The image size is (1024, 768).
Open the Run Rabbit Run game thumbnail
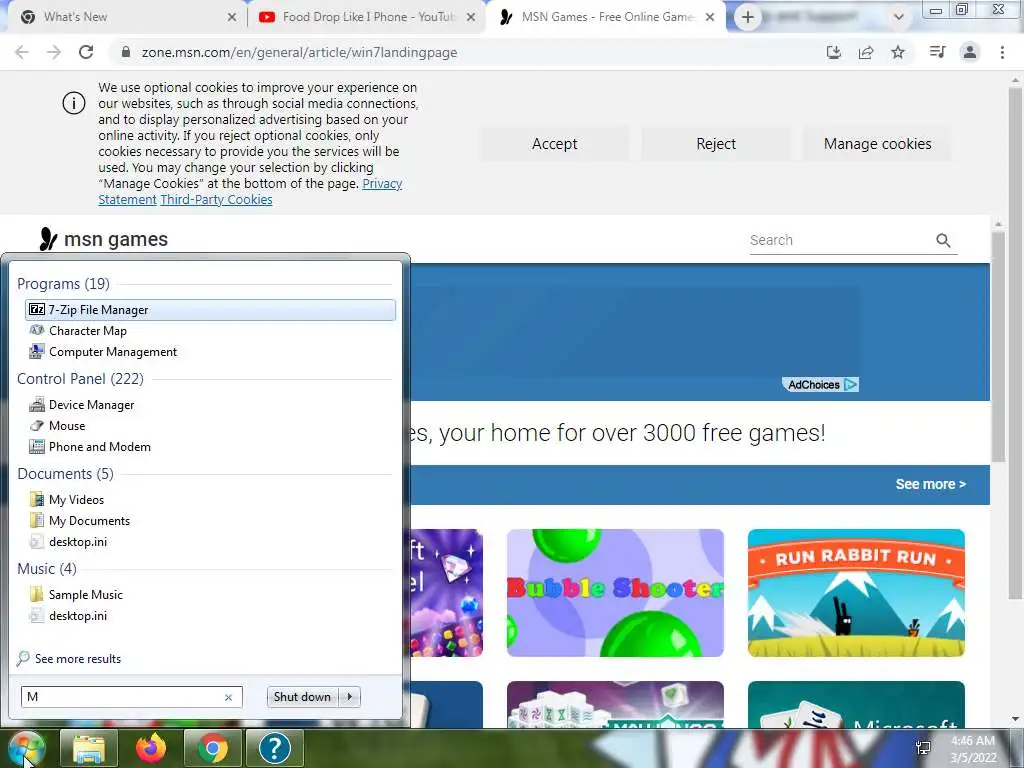(x=856, y=593)
